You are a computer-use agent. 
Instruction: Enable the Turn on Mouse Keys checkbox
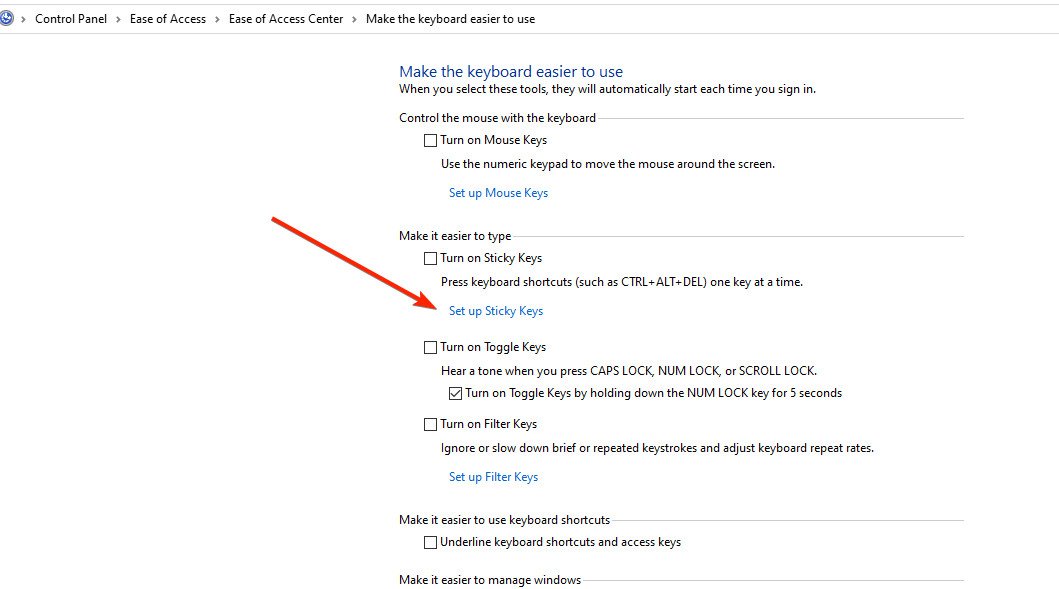click(431, 141)
